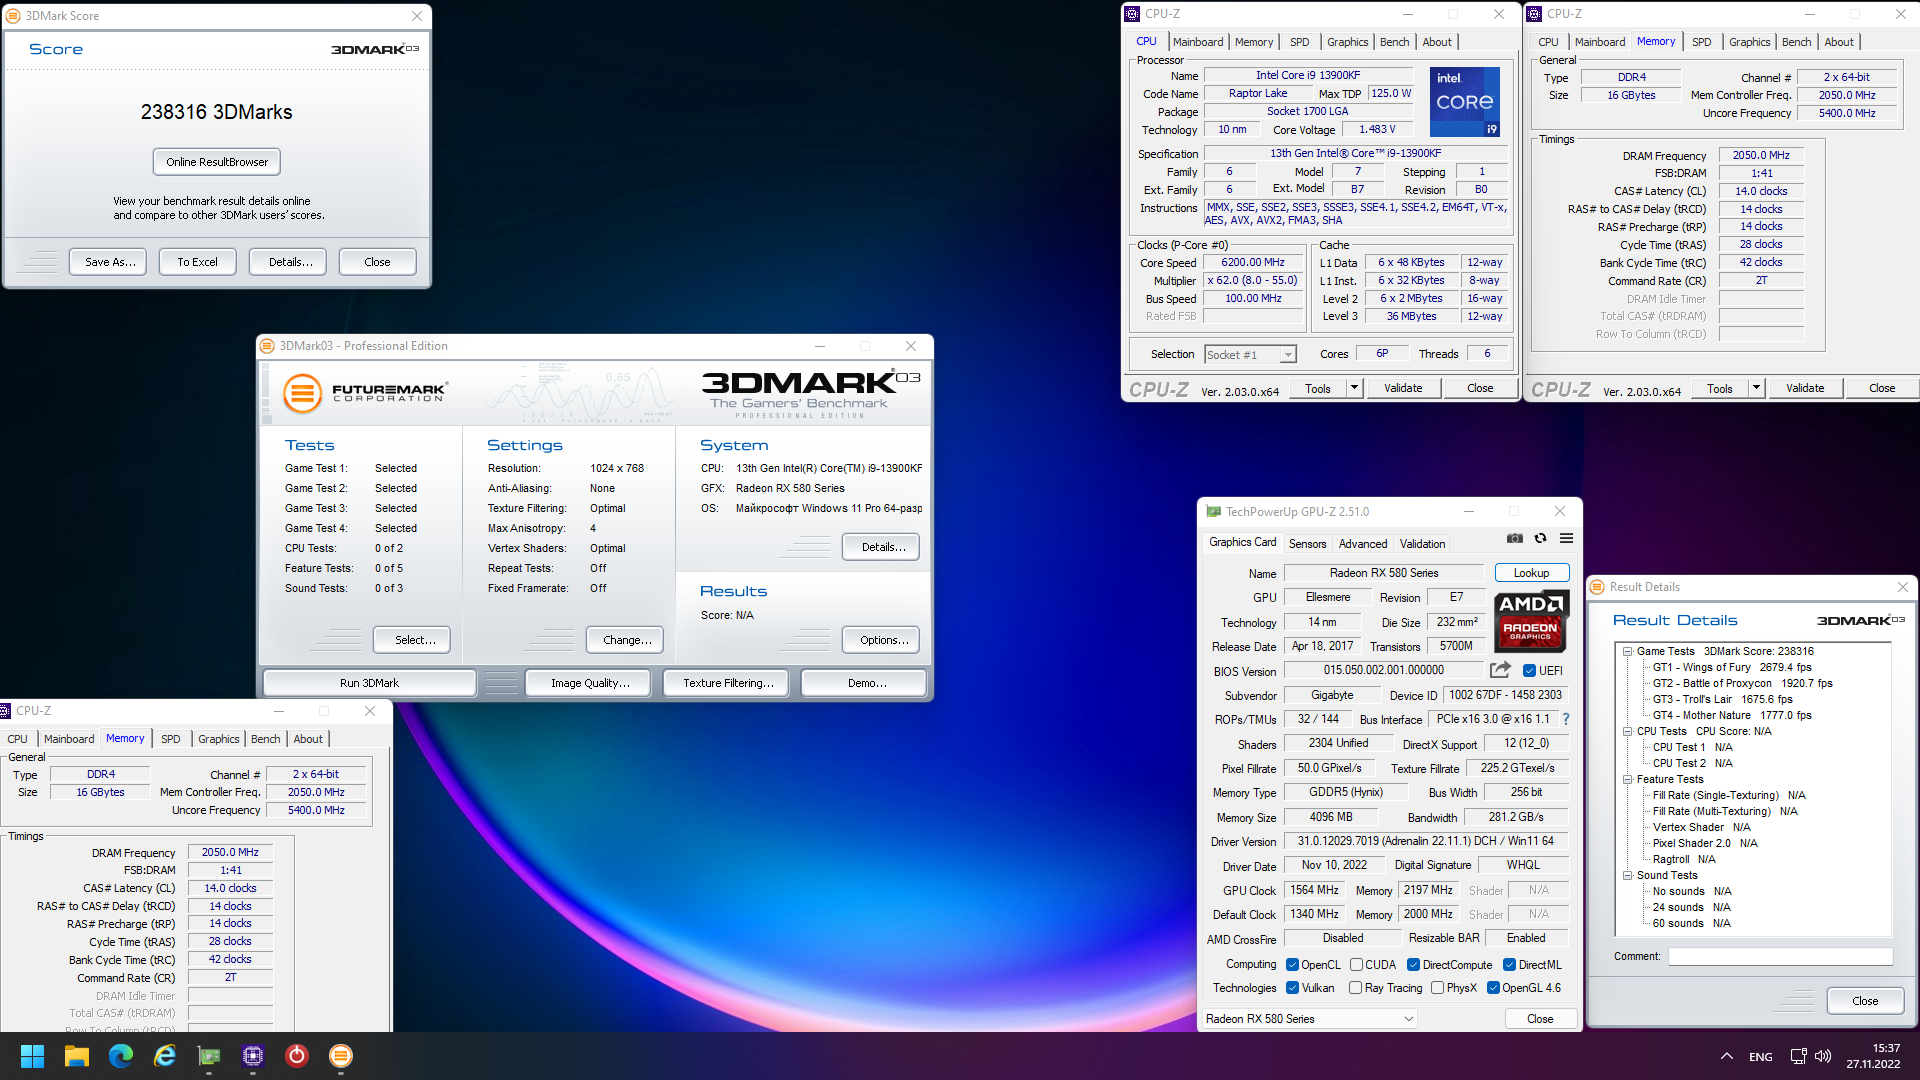
Task: Open the Bench tab in top-left CPU-Z CPU window
Action: (1394, 42)
